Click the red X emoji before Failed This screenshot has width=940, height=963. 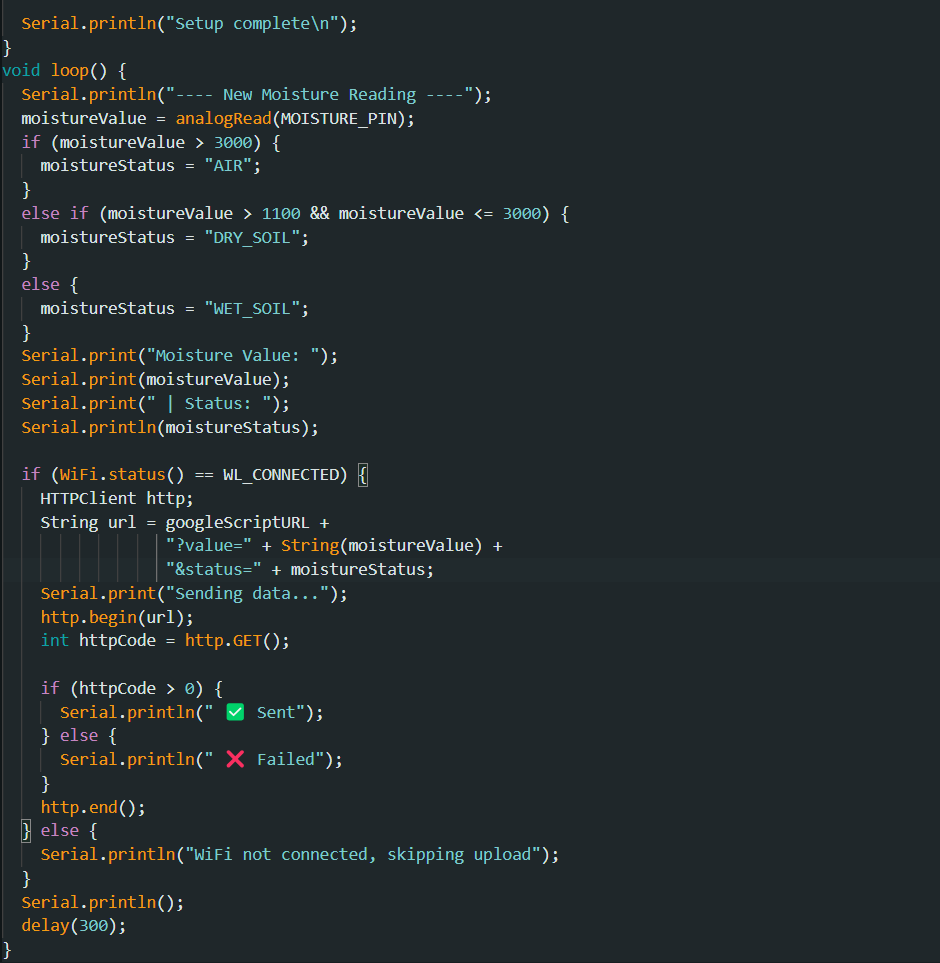coord(235,759)
